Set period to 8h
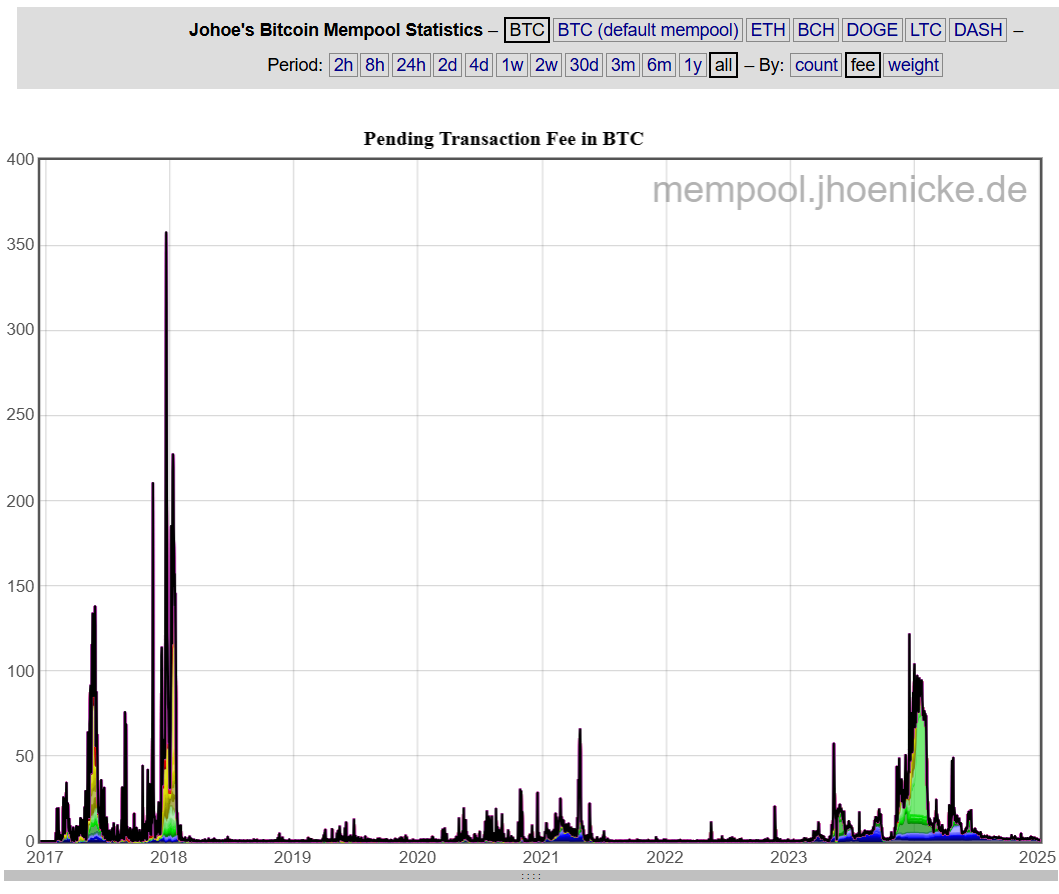 pyautogui.click(x=375, y=65)
